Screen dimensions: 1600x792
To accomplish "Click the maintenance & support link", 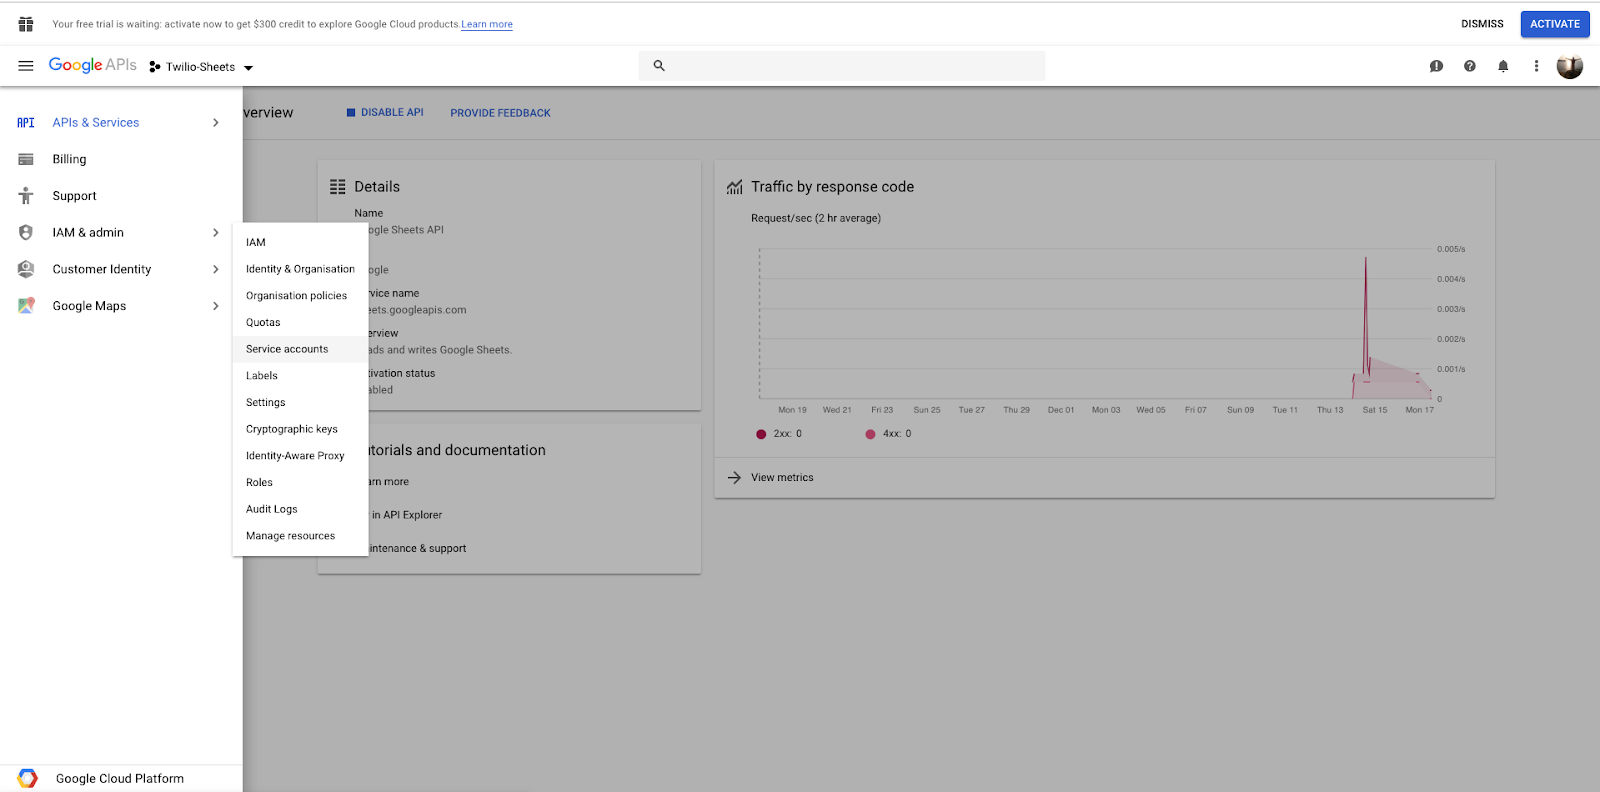I will (417, 548).
